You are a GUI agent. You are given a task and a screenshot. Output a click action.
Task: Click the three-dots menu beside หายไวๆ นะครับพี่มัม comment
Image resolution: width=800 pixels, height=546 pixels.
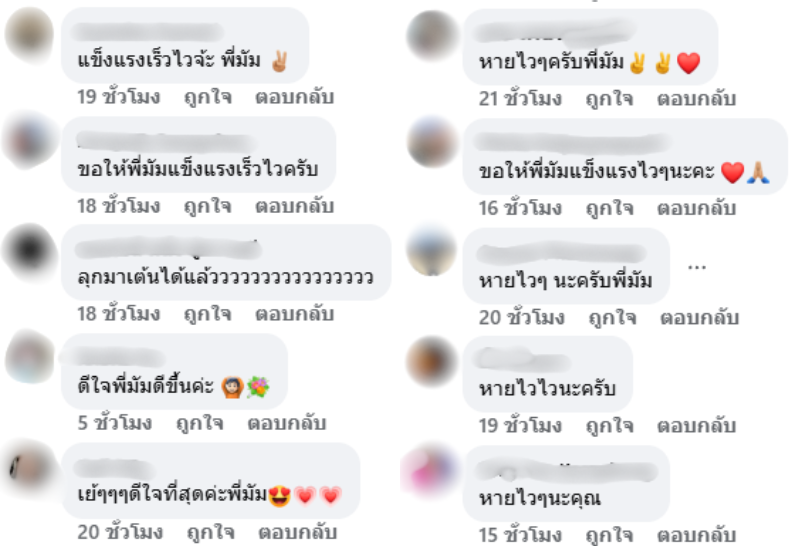click(x=697, y=267)
